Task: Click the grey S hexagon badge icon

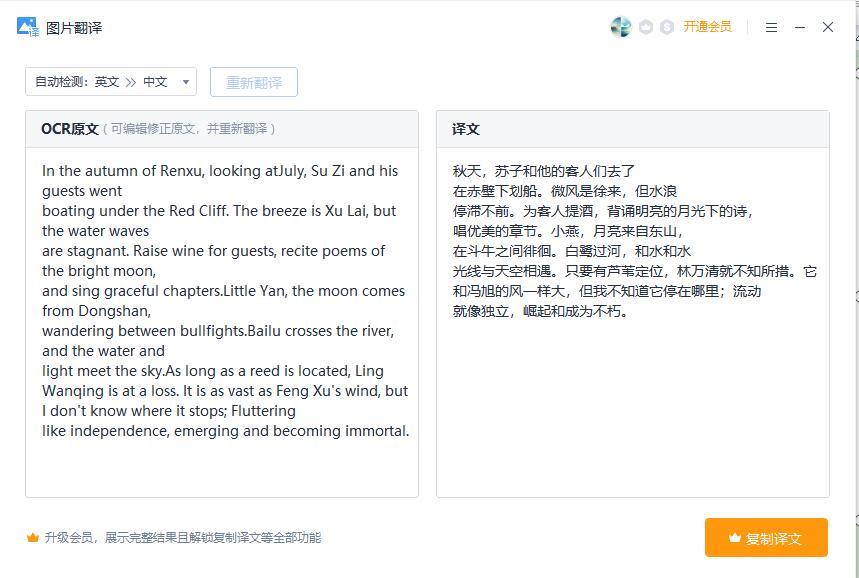Action: 667,27
